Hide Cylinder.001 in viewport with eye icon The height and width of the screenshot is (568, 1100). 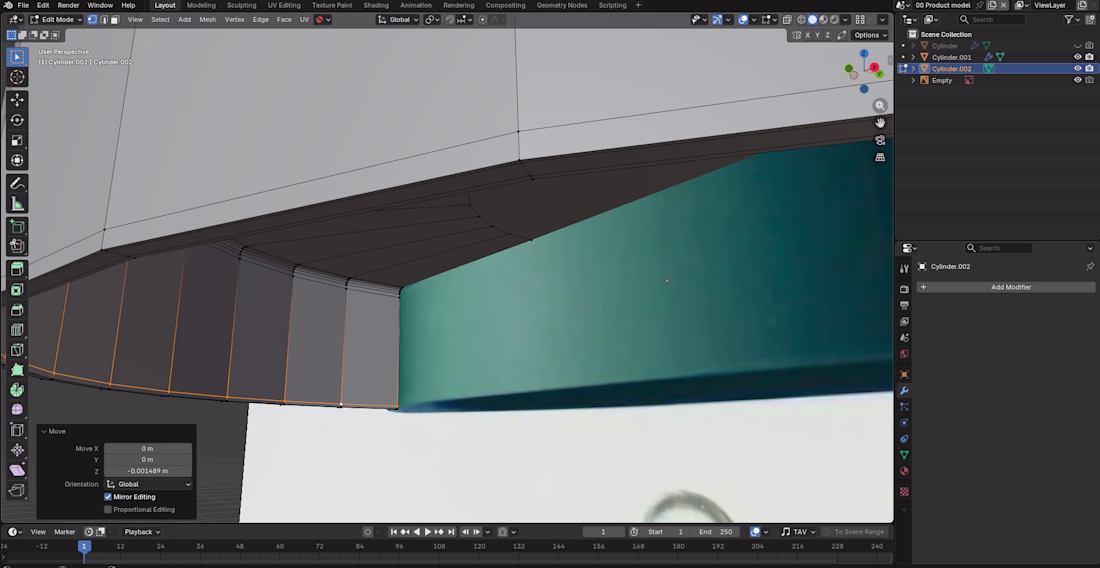(1078, 58)
